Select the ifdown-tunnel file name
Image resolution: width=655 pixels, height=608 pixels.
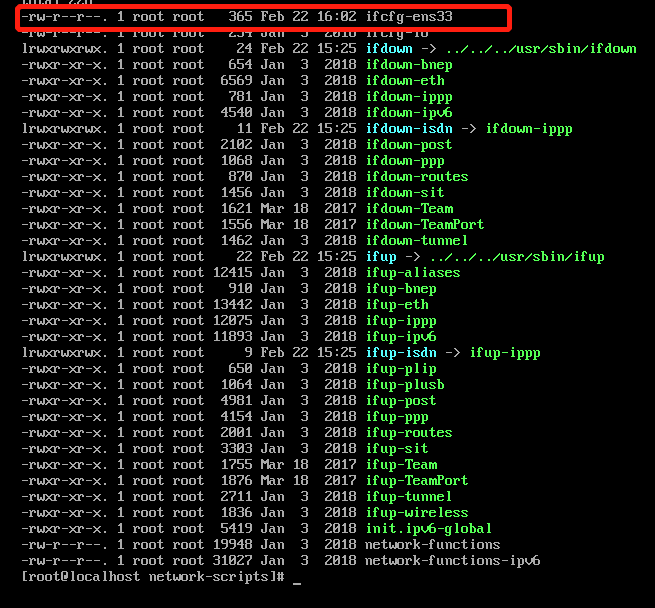[417, 241]
